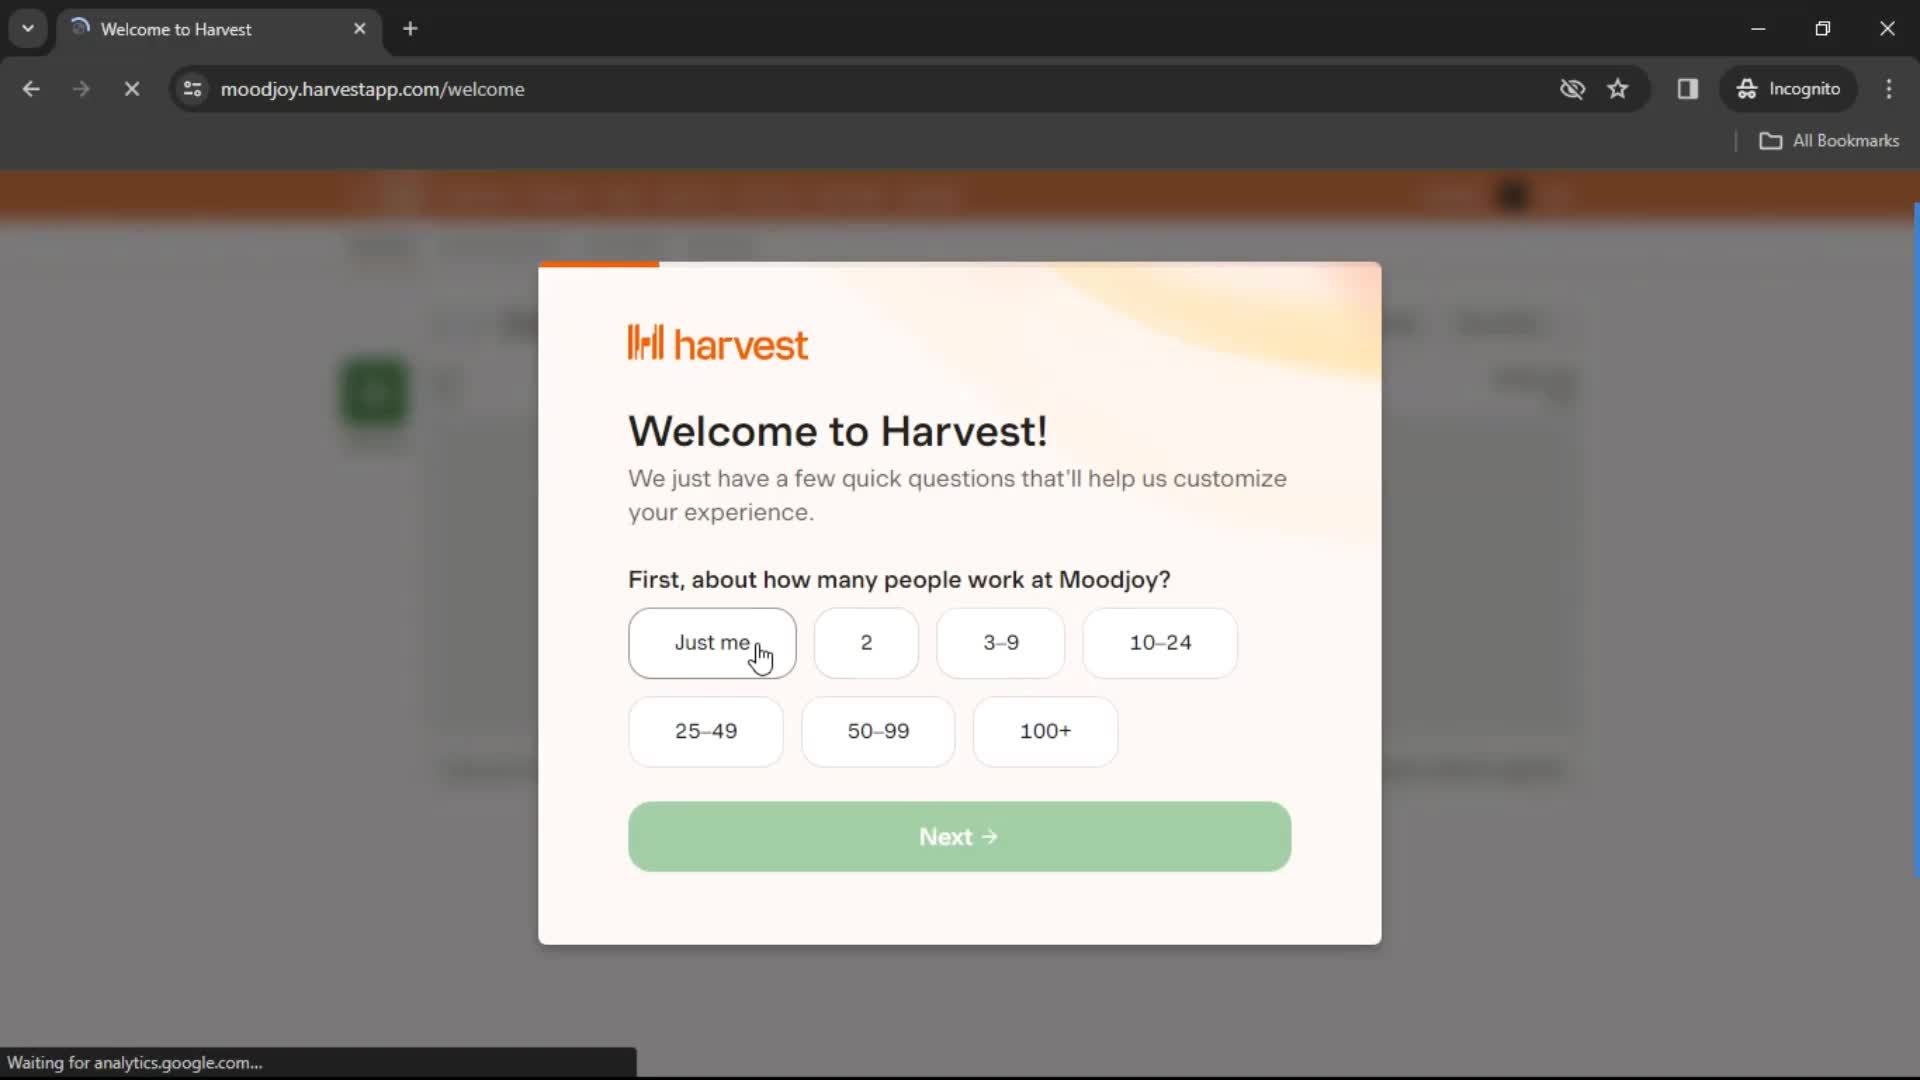Viewport: 1920px width, 1080px height.
Task: Select '3-9' people company size option
Action: 1001,642
